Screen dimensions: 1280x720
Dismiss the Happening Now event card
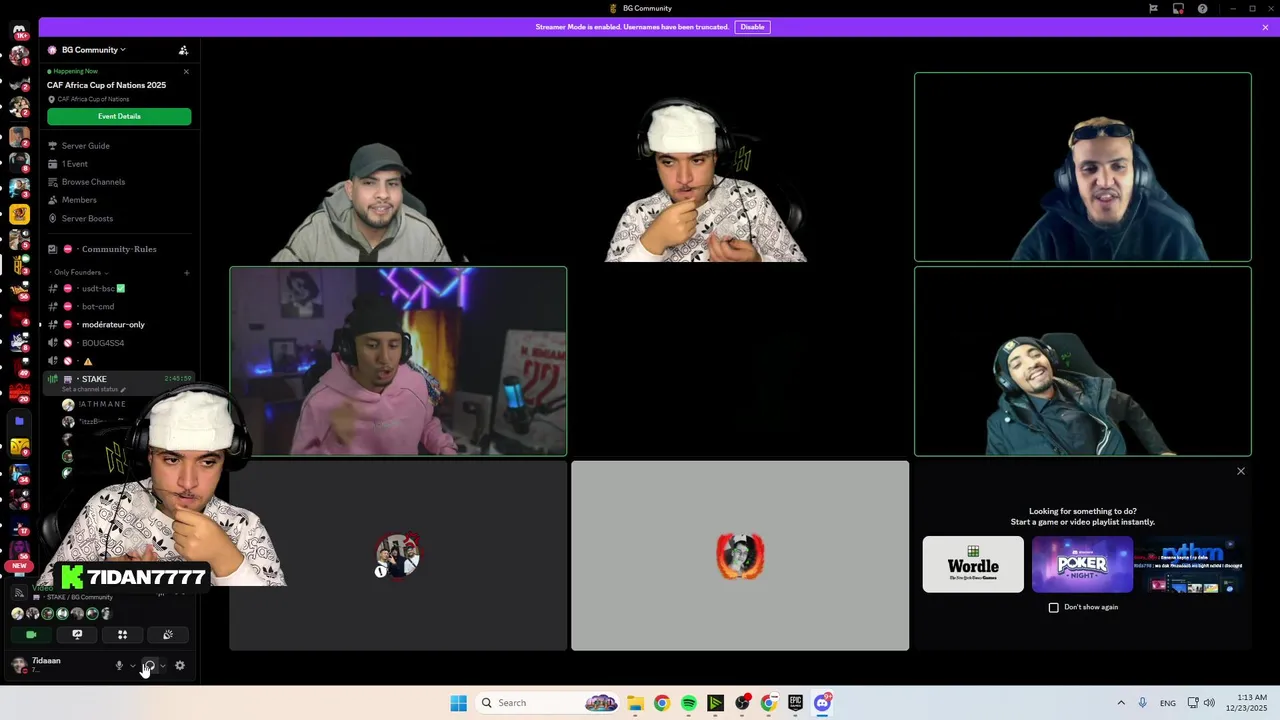tap(186, 72)
